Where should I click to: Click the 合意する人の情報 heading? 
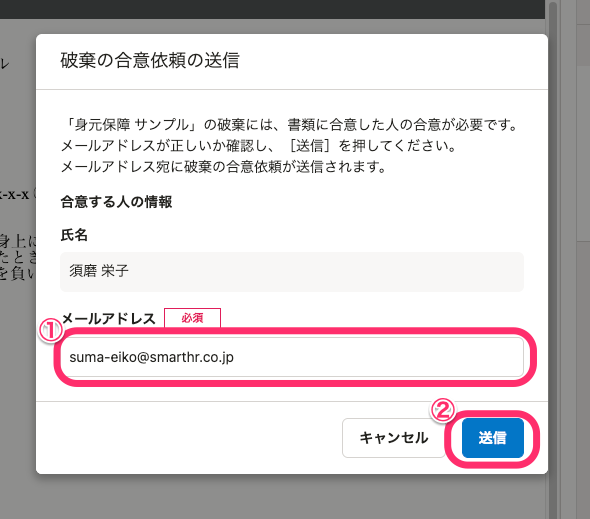point(116,202)
